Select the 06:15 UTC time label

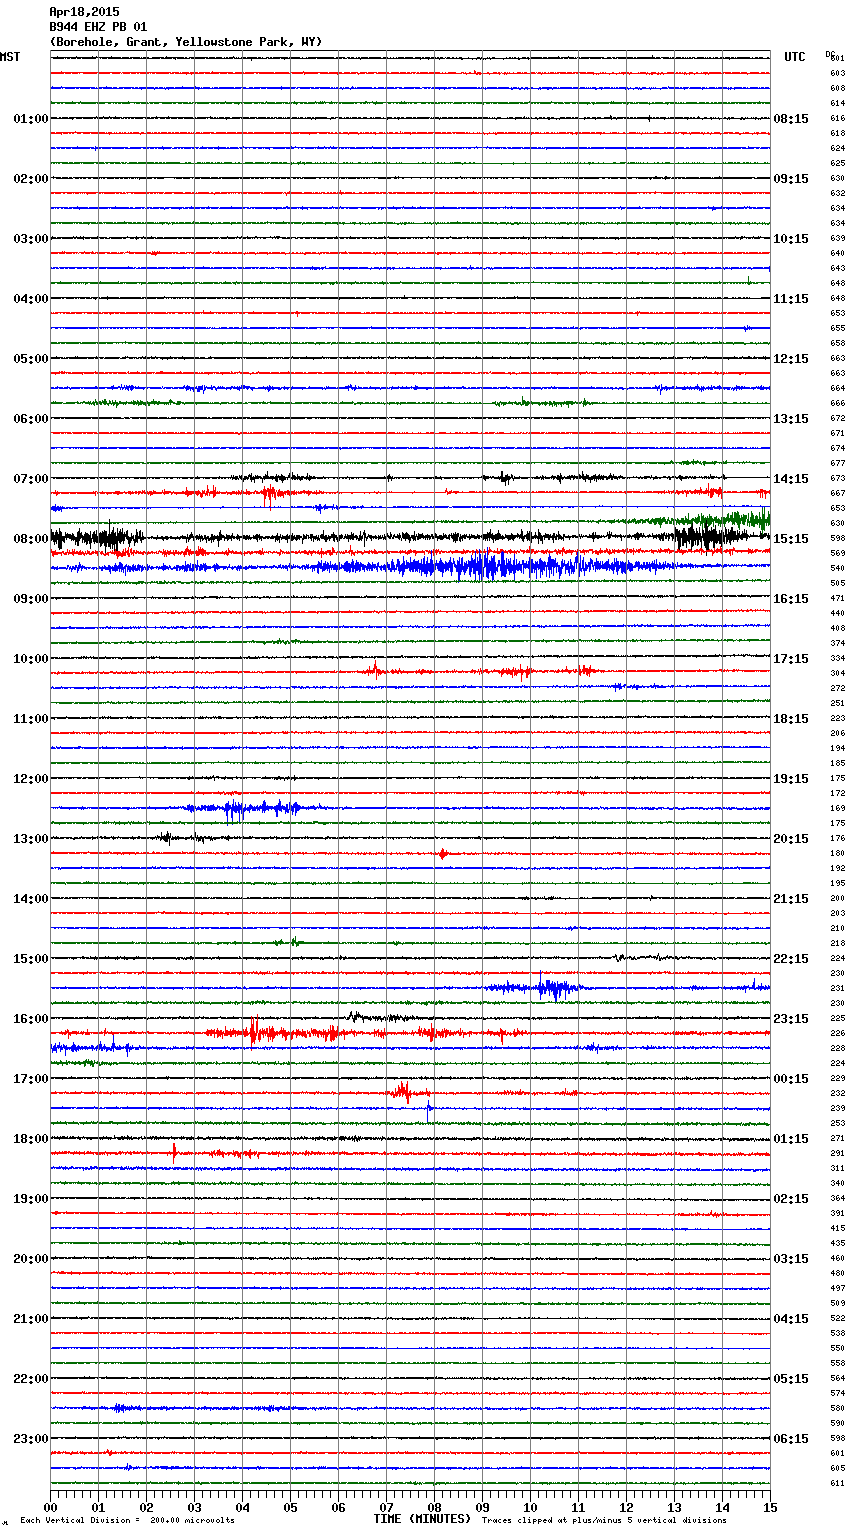click(x=791, y=1439)
